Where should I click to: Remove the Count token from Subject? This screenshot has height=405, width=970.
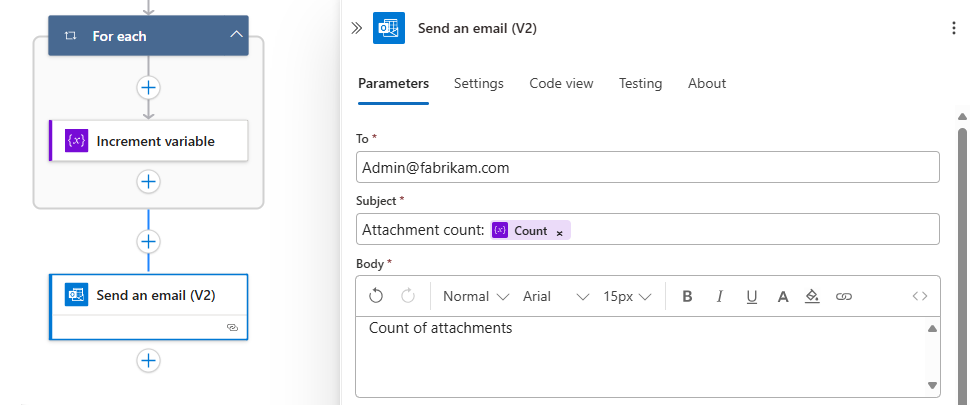coord(560,232)
